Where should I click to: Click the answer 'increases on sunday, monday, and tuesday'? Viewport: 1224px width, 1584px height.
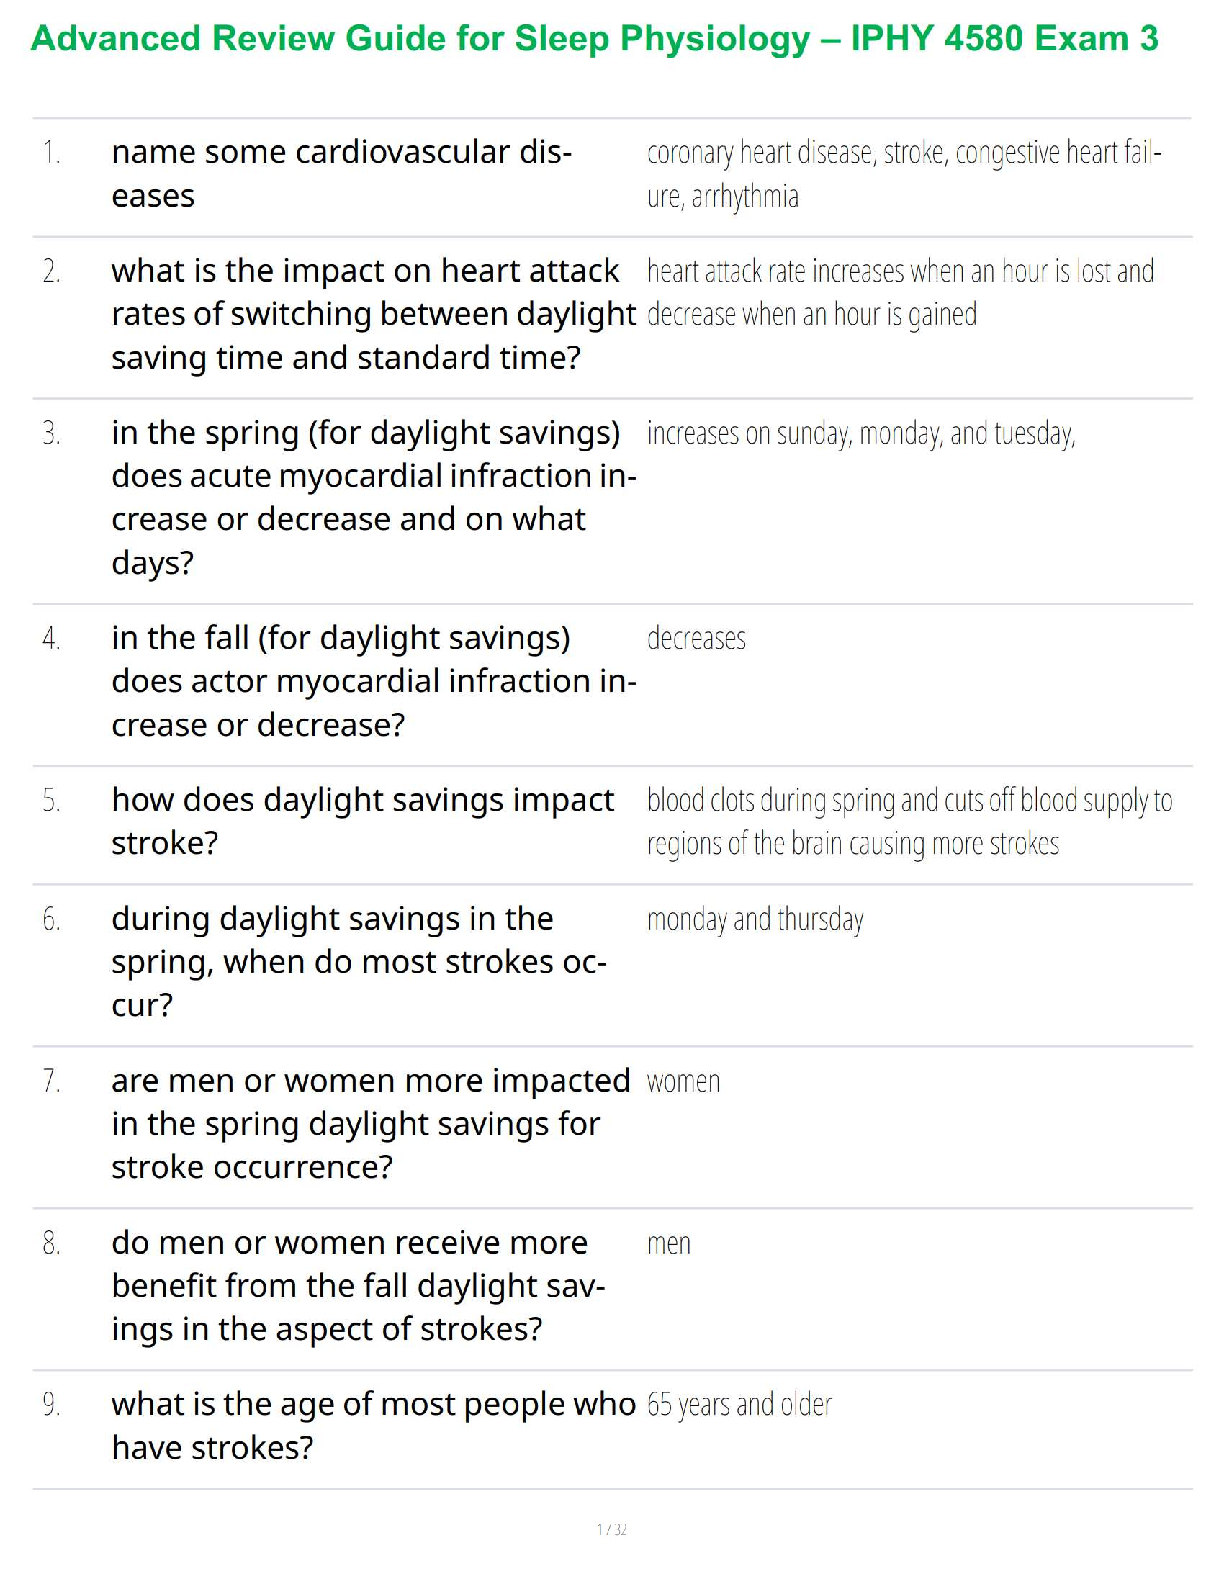860,434
